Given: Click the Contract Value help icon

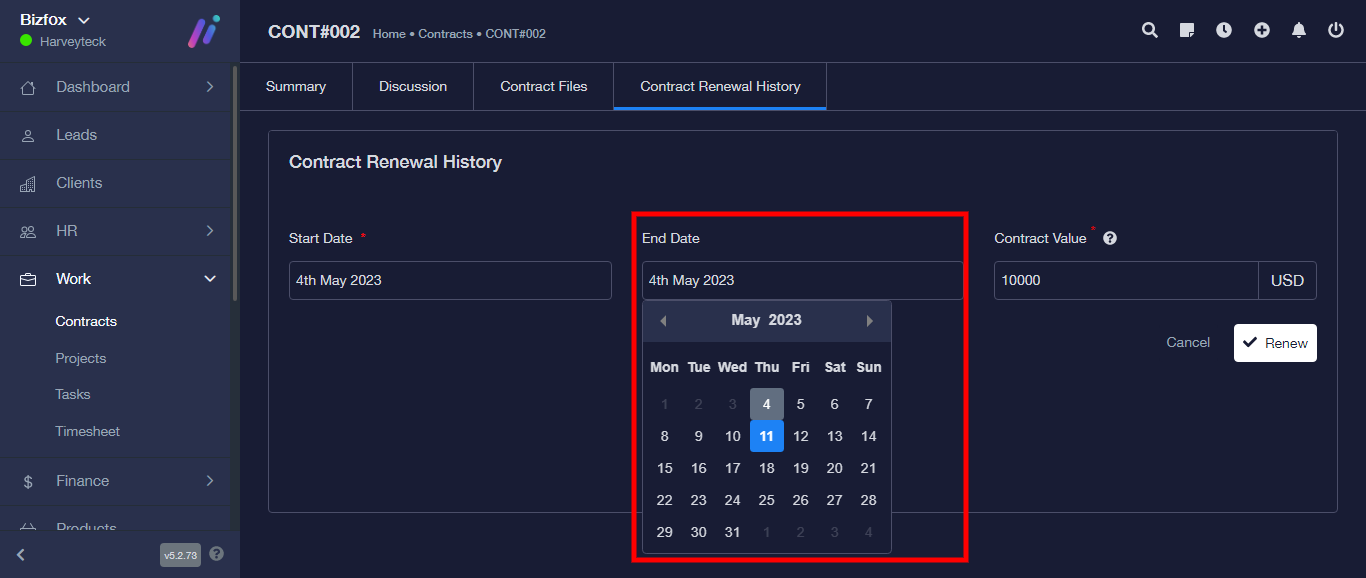Looking at the screenshot, I should 1110,239.
